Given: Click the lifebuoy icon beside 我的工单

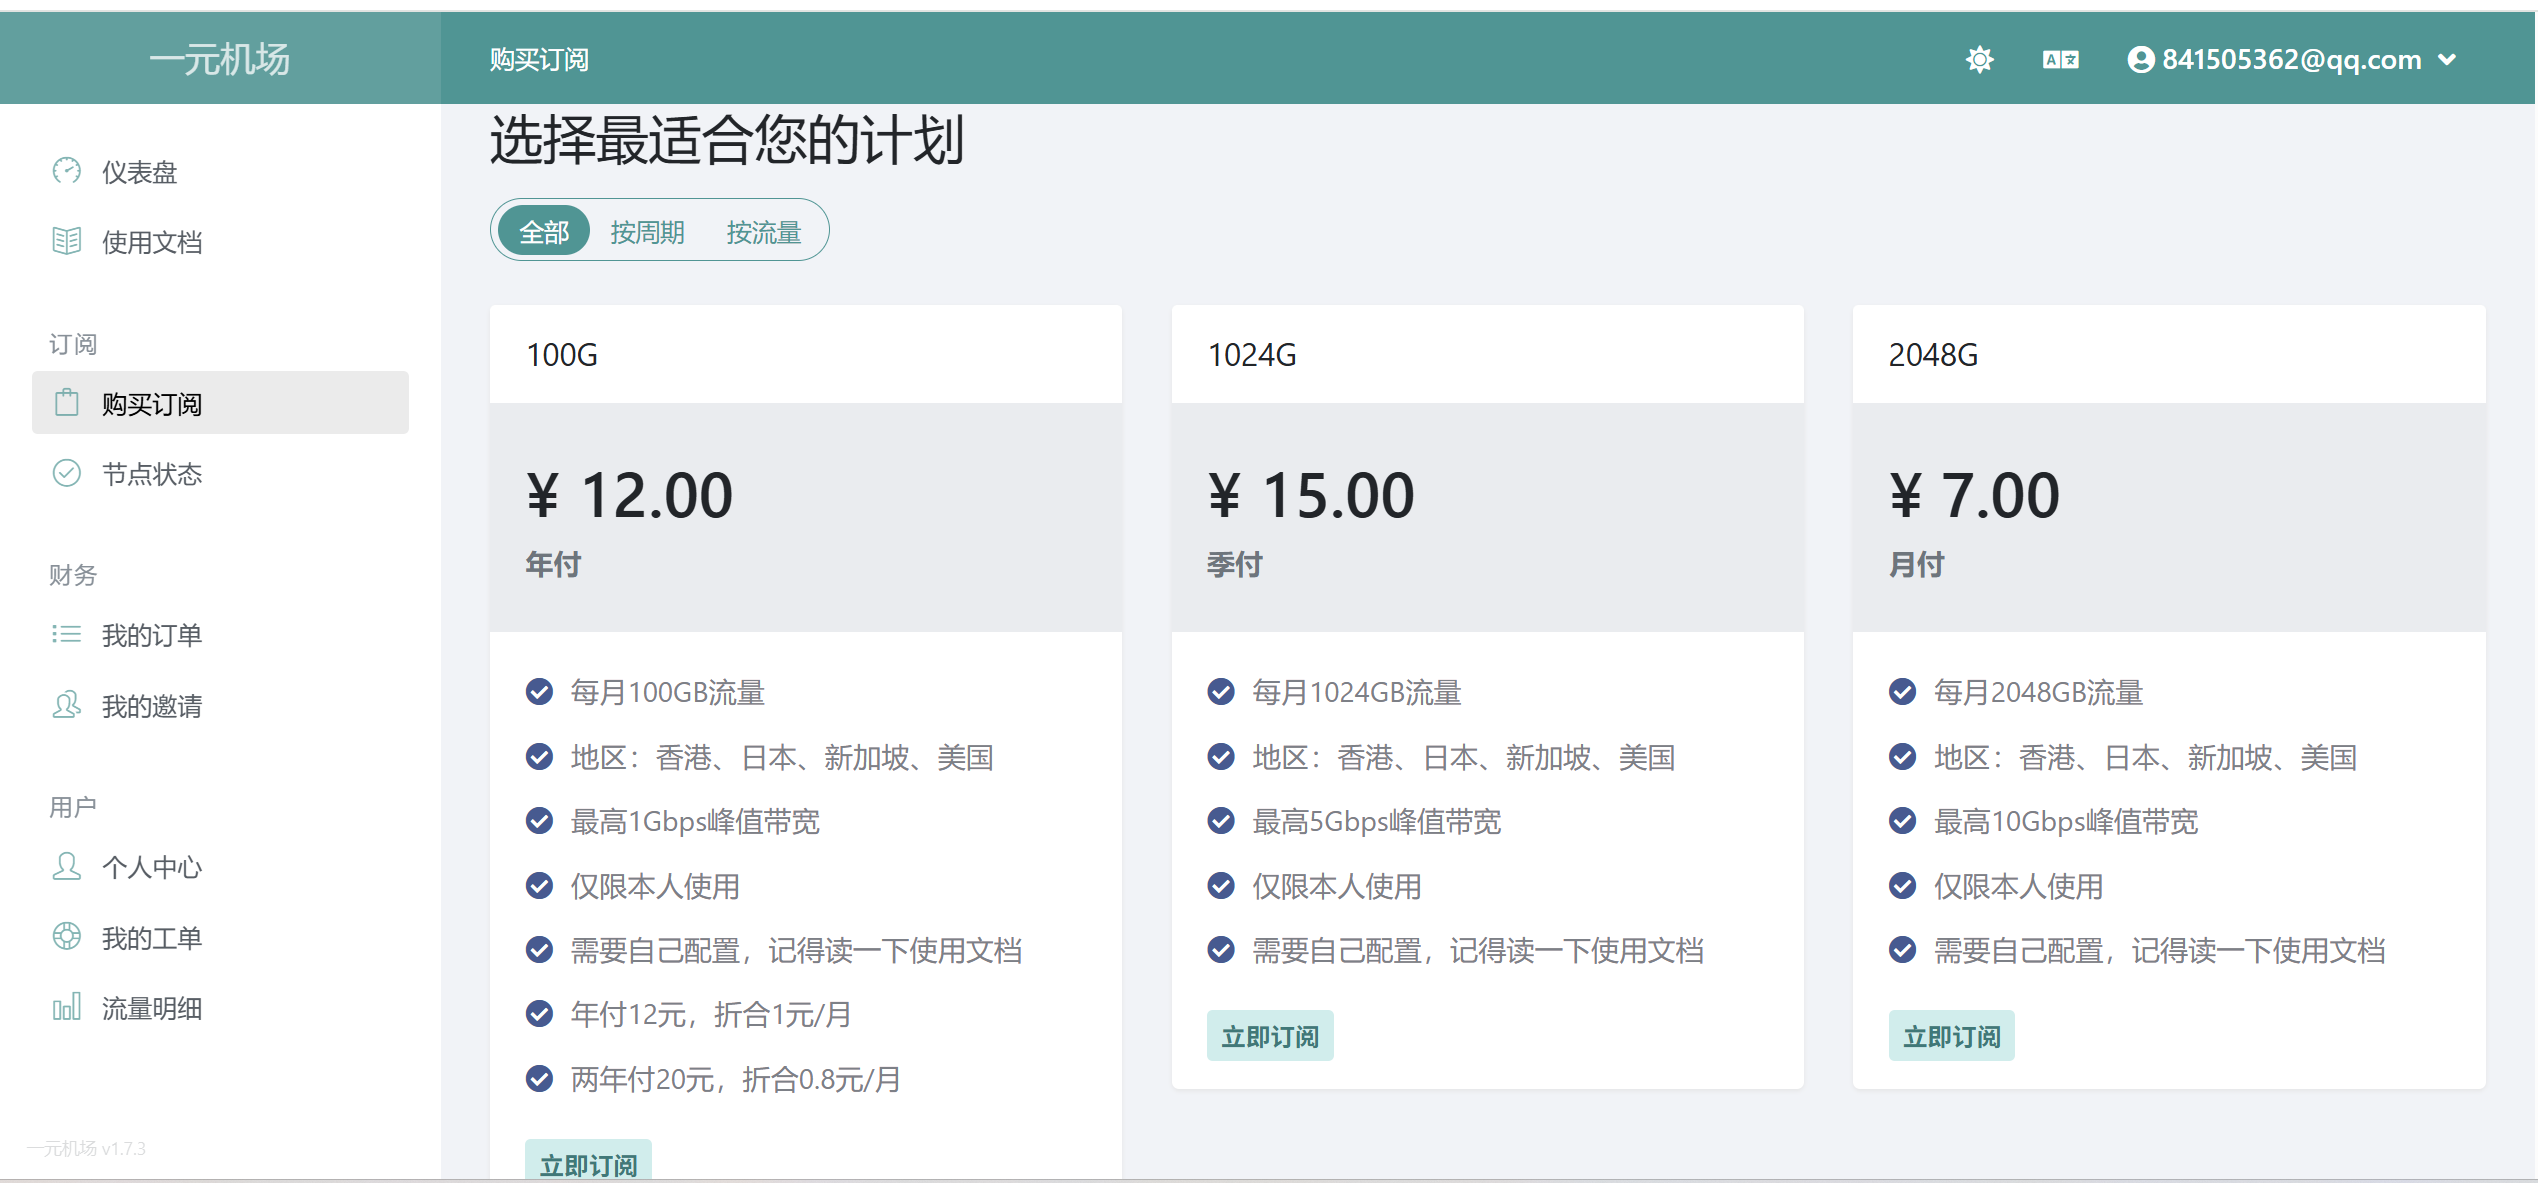Looking at the screenshot, I should pos(67,937).
